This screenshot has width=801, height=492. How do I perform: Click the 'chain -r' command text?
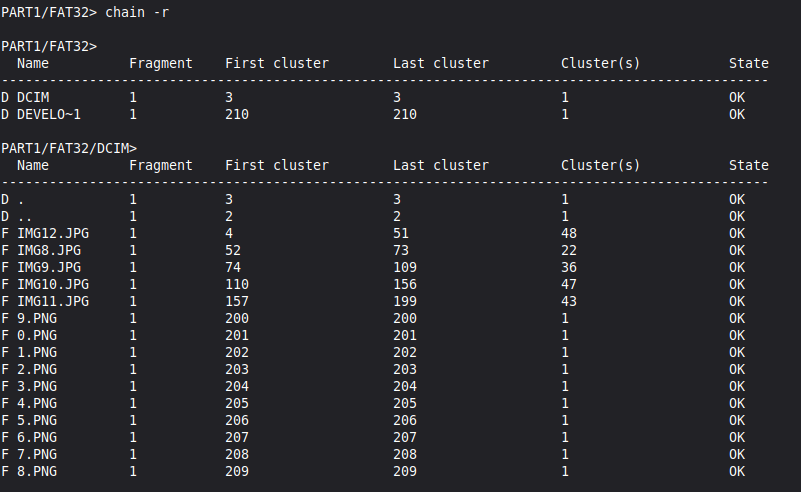136,12
